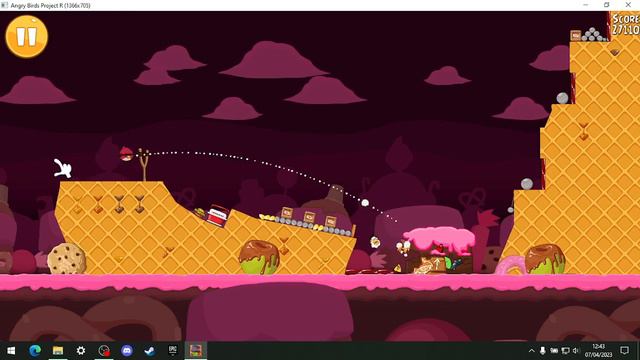Click the score counter
The width and height of the screenshot is (640, 360).
(626, 24)
